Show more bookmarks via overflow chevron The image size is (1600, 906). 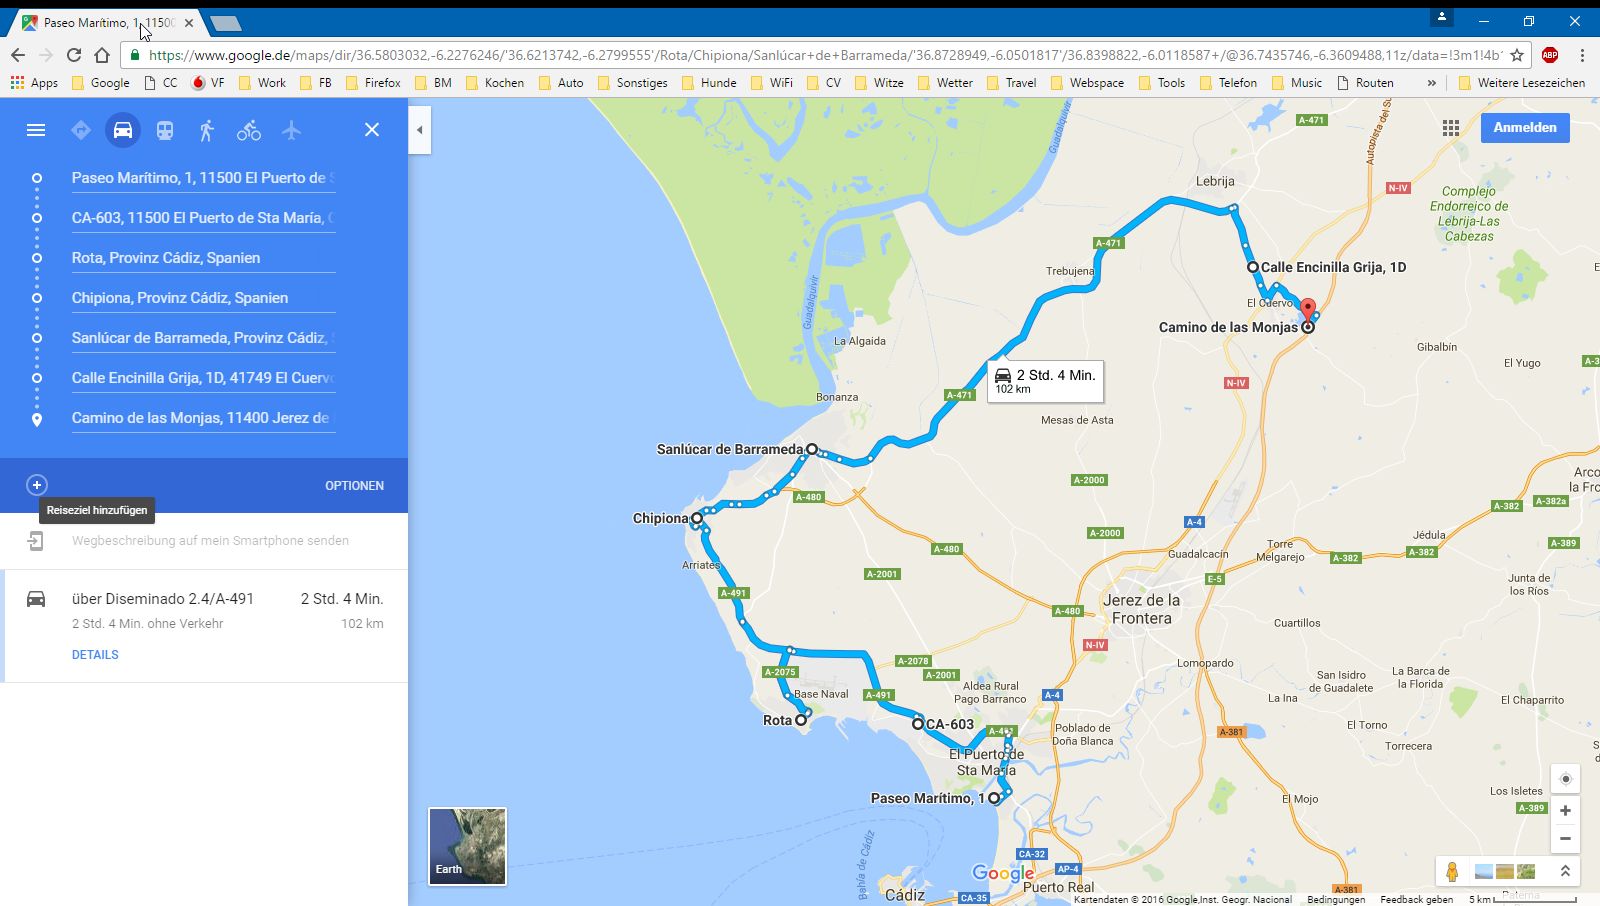point(1431,83)
